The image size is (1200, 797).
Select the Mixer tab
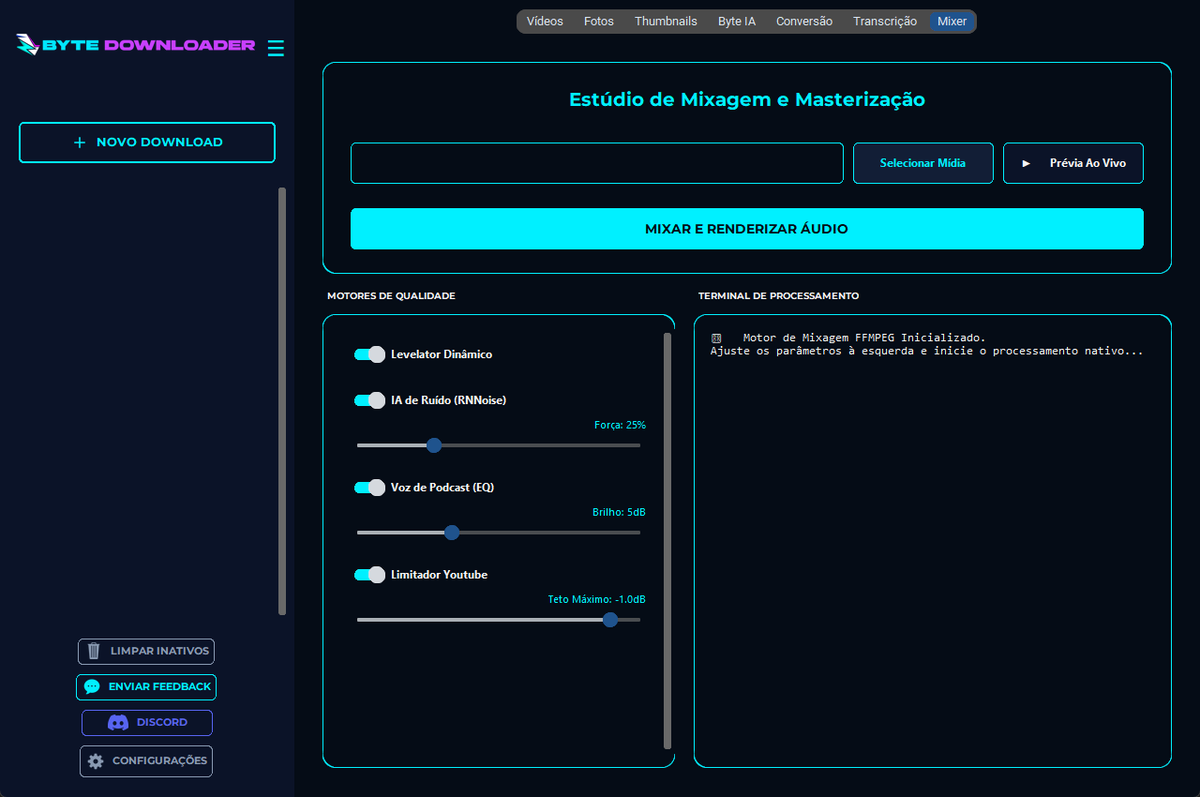(x=952, y=21)
